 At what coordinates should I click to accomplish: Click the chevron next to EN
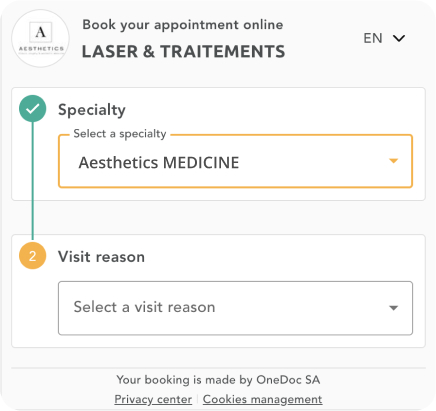point(399,38)
